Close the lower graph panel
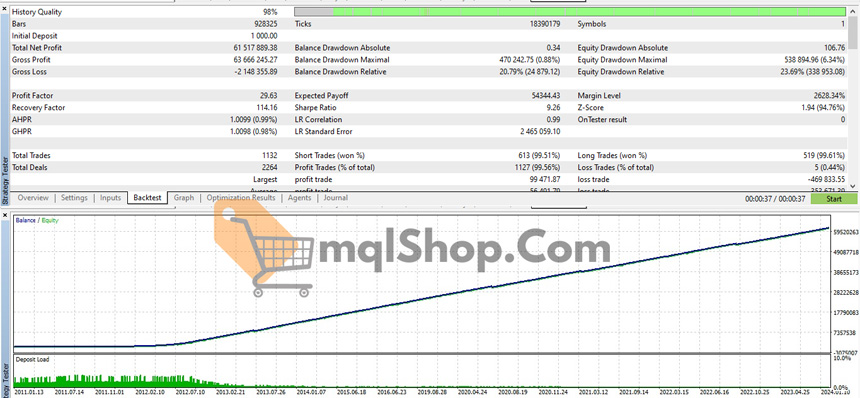This screenshot has width=860, height=398. 4,215
